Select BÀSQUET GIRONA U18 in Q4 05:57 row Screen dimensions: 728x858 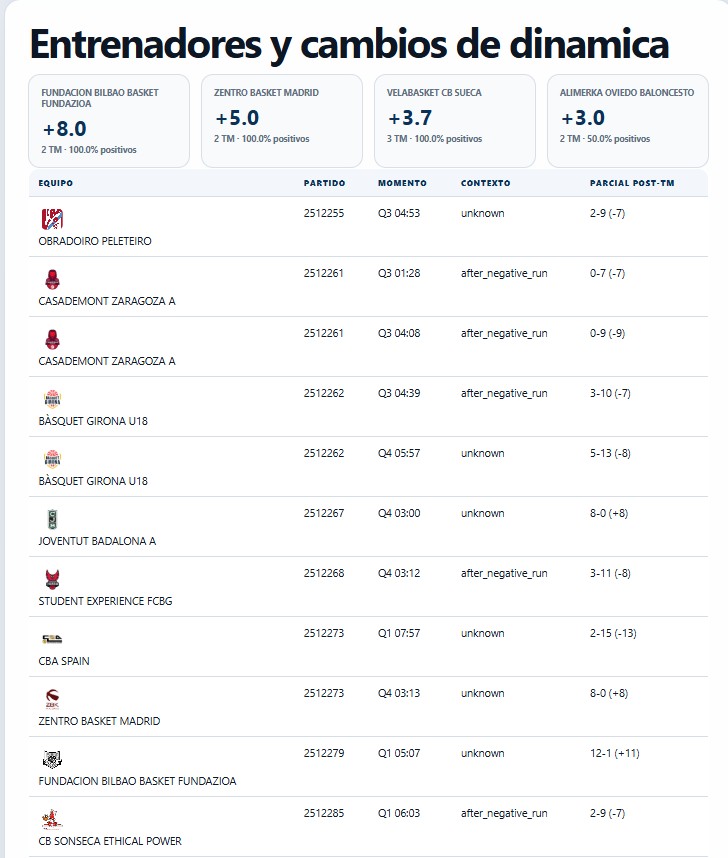[93, 482]
